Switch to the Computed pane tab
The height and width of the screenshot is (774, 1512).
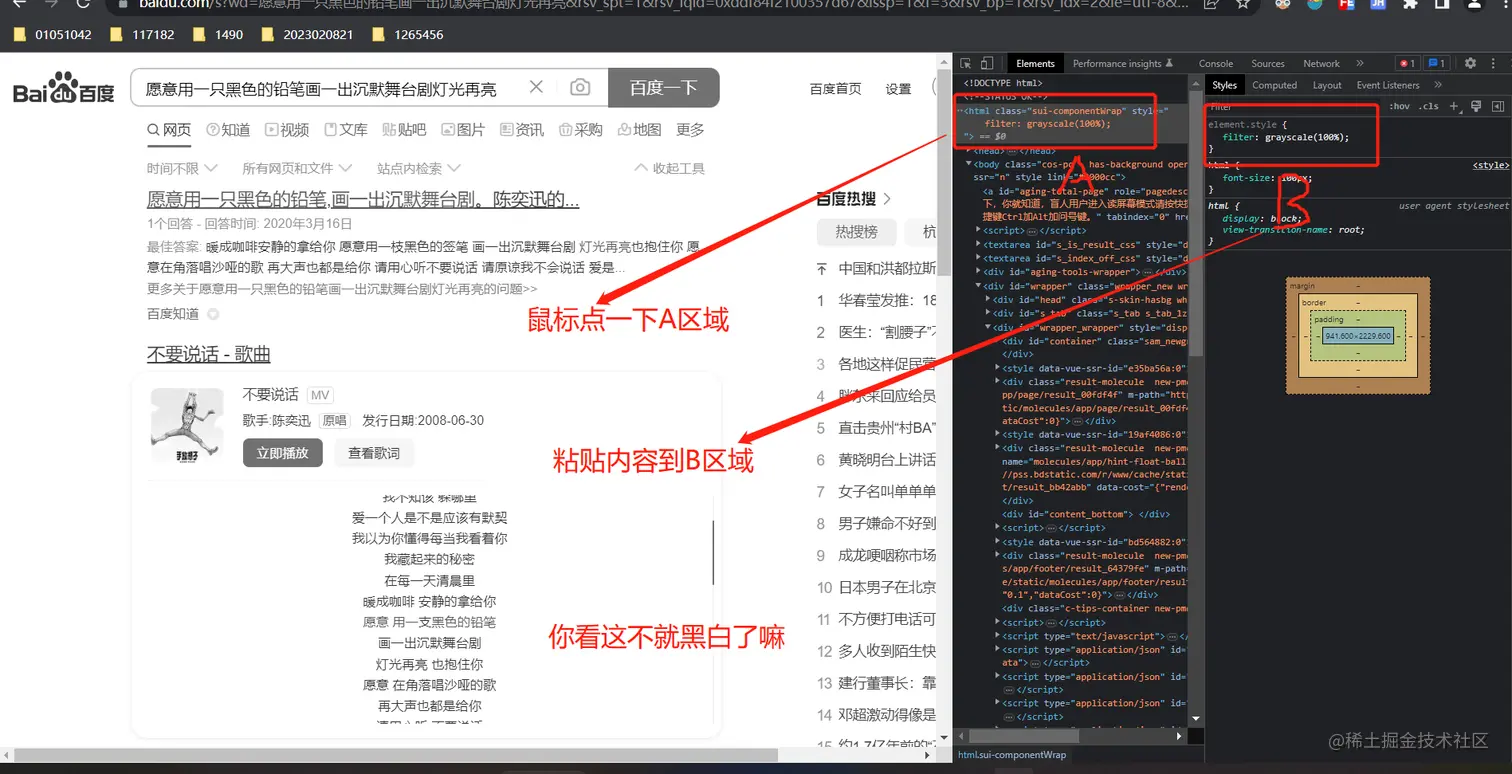click(x=1274, y=85)
